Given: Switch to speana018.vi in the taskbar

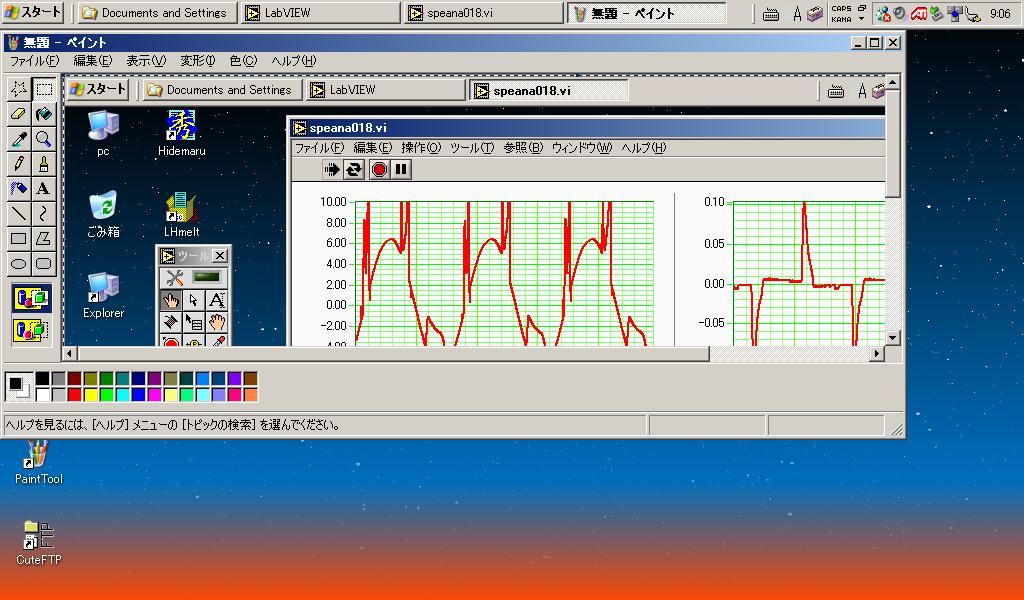Looking at the screenshot, I should tap(483, 13).
